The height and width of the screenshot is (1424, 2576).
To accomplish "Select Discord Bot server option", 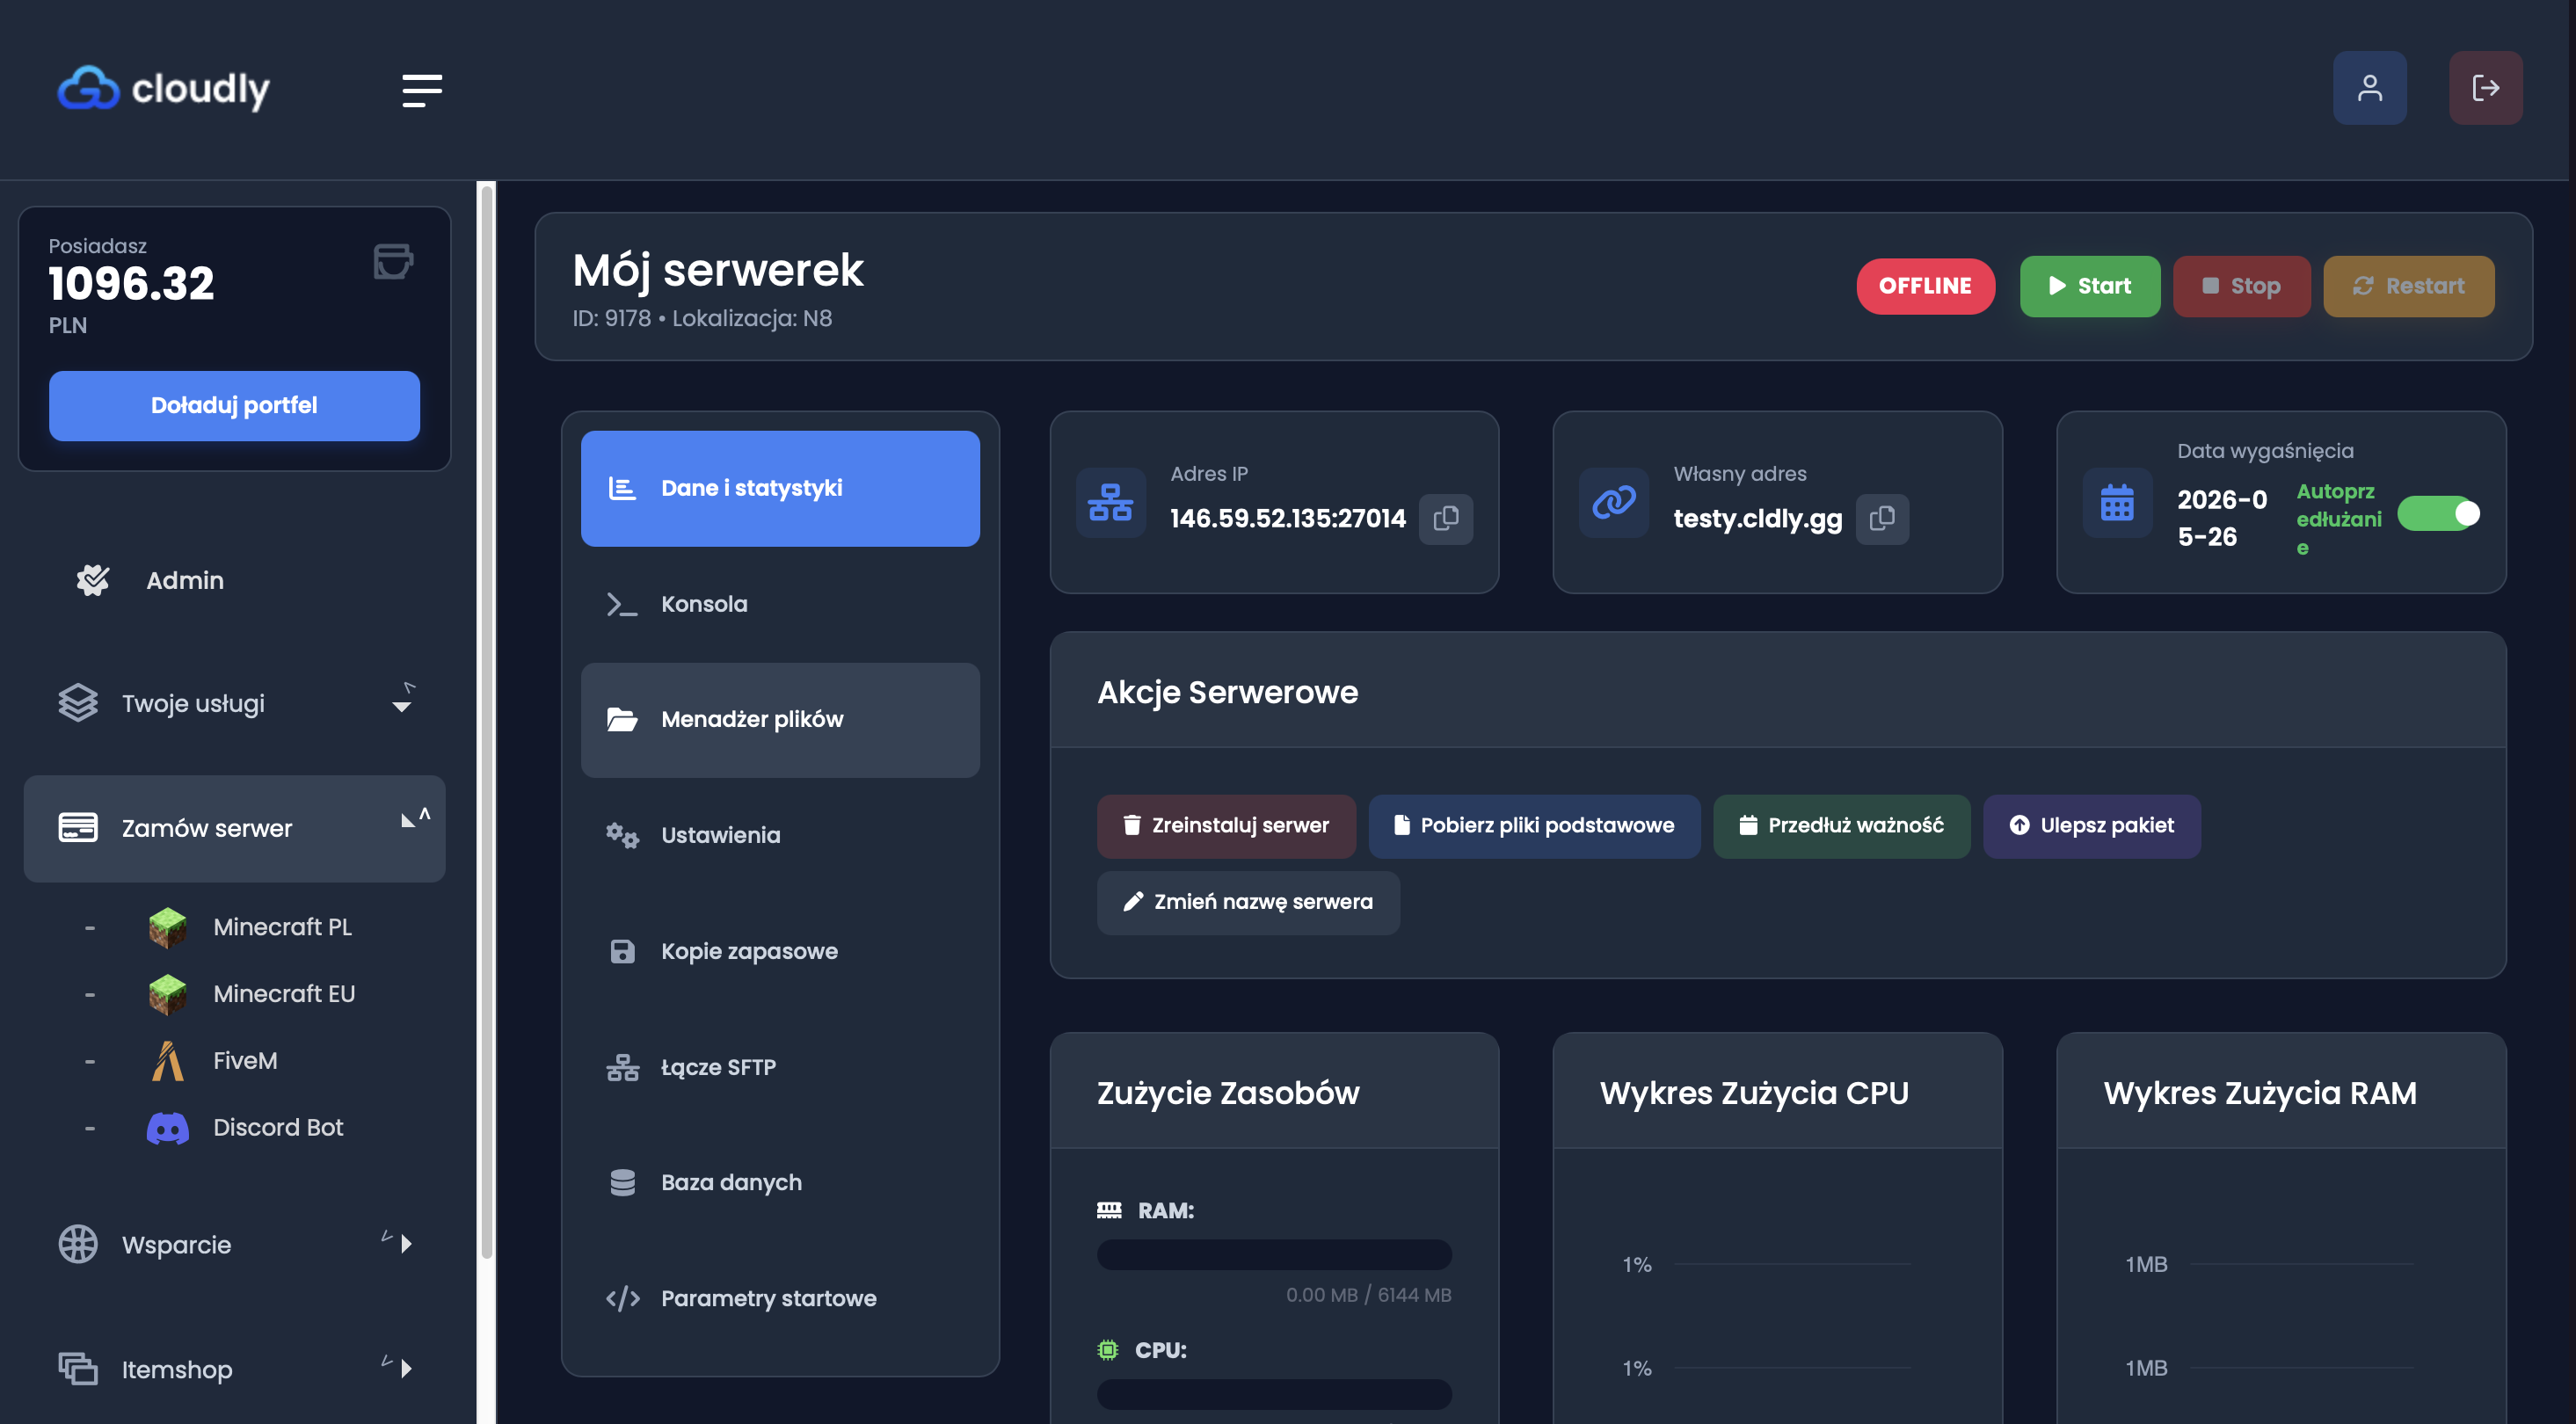I will click(x=277, y=1127).
